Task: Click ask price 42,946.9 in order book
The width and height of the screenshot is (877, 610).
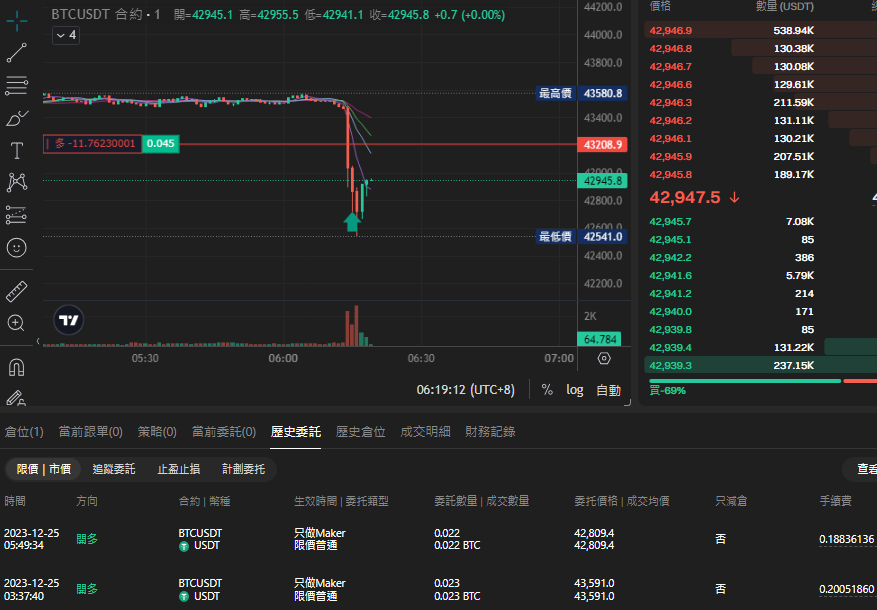Action: [671, 31]
